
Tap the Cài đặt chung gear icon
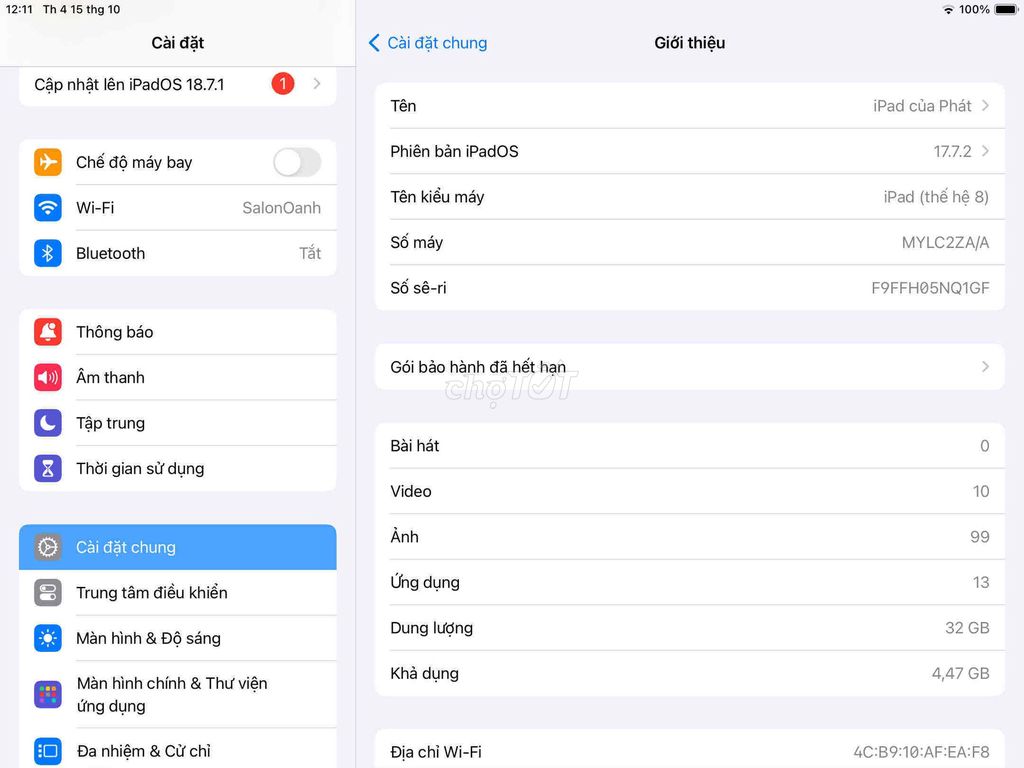click(48, 547)
